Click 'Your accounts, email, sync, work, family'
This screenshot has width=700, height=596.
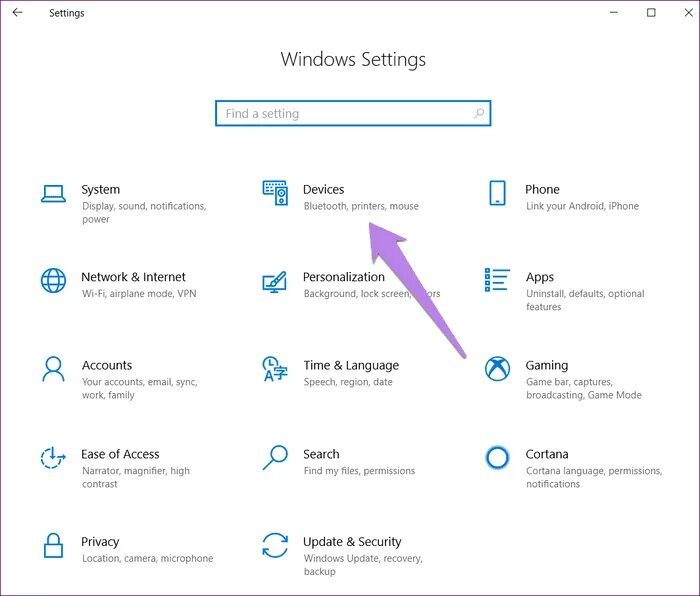click(140, 388)
